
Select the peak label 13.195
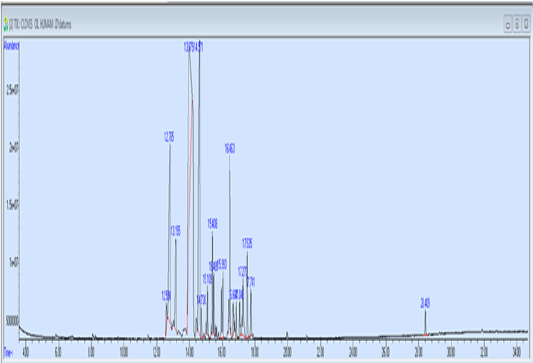[x=175, y=231]
